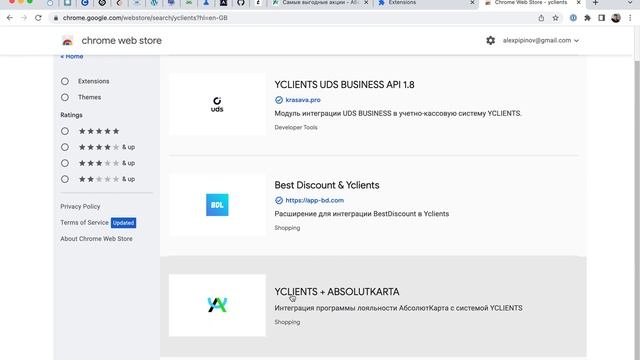
Task: Click the Developer Tools category label
Action: (296, 127)
